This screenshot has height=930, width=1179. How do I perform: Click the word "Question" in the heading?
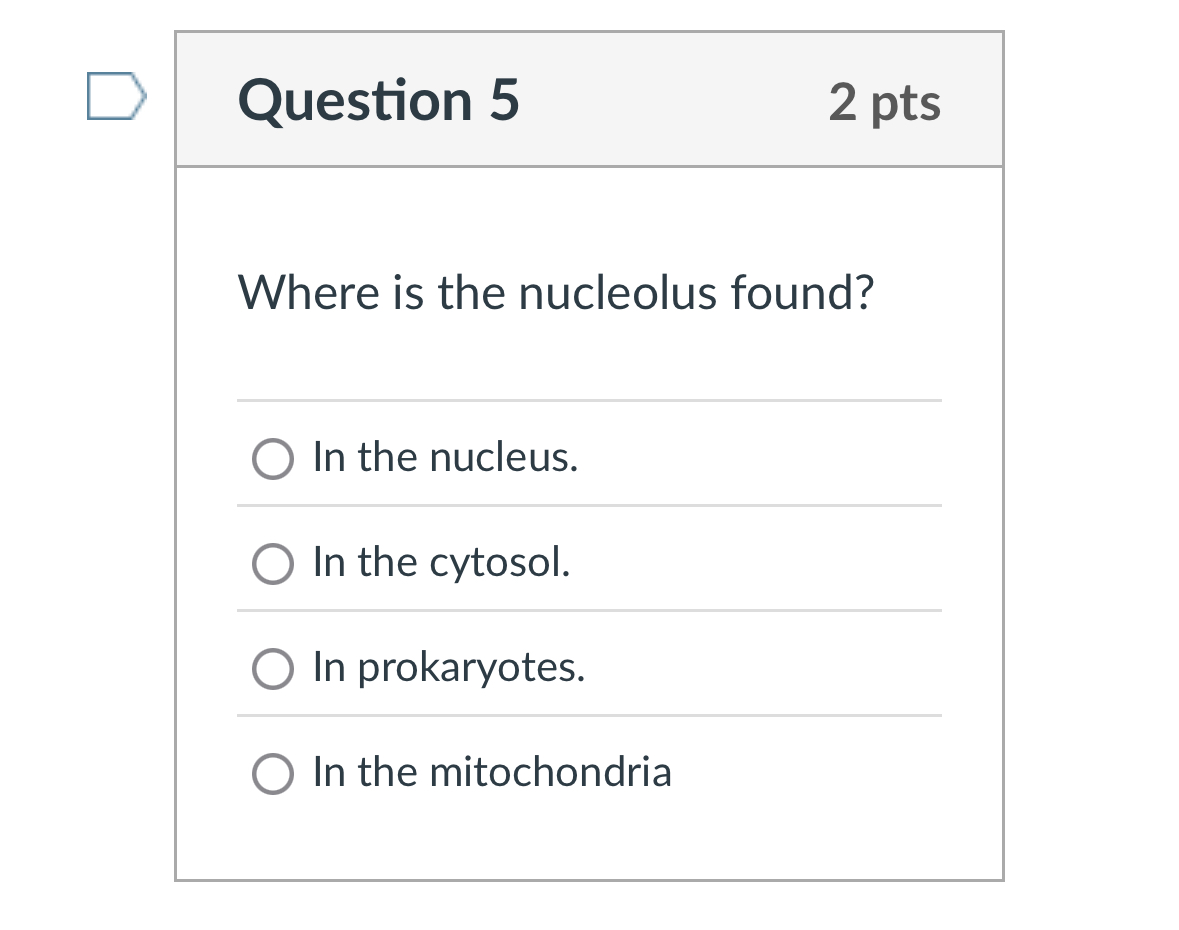[x=355, y=101]
